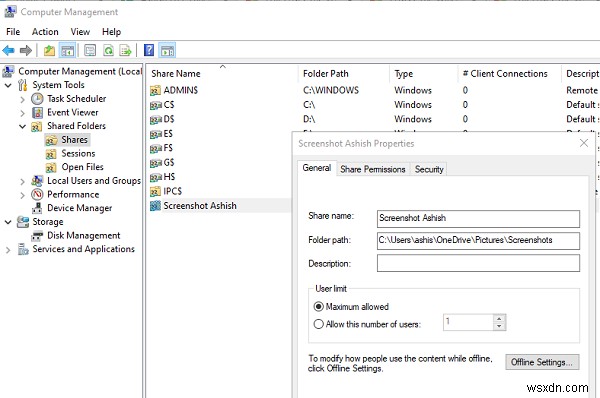Click the Local Users and Groups icon
The image size is (600, 398).
coord(37,181)
